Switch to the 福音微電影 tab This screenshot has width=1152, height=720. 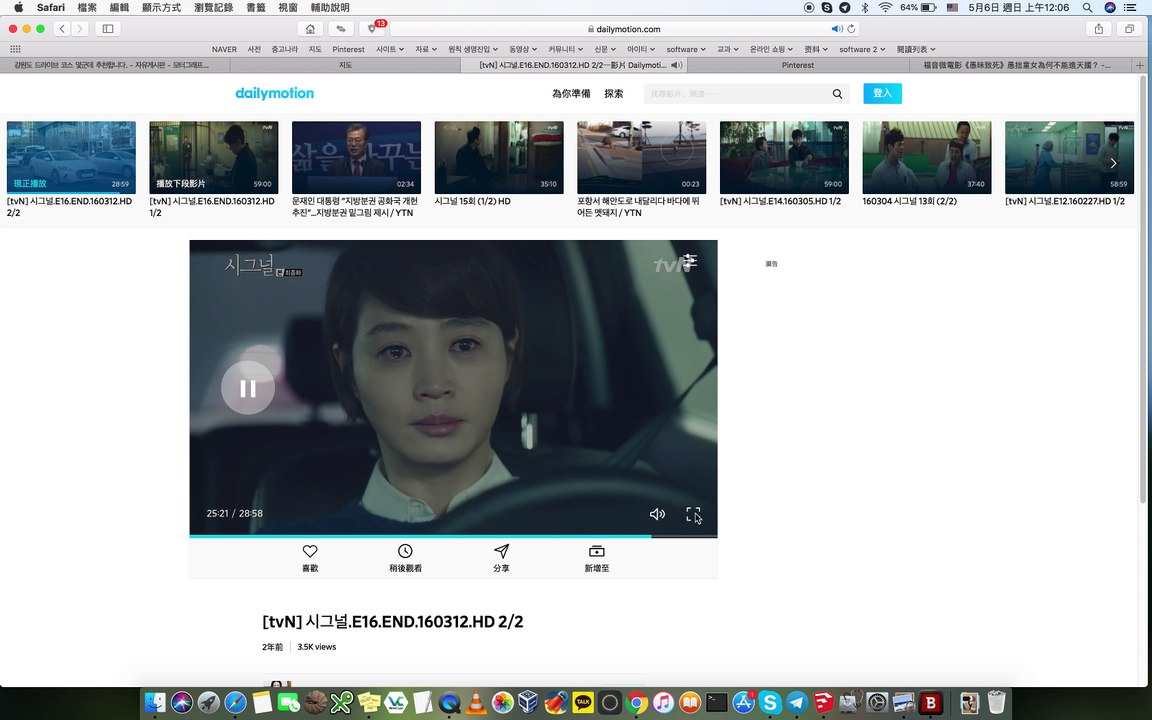1020,65
